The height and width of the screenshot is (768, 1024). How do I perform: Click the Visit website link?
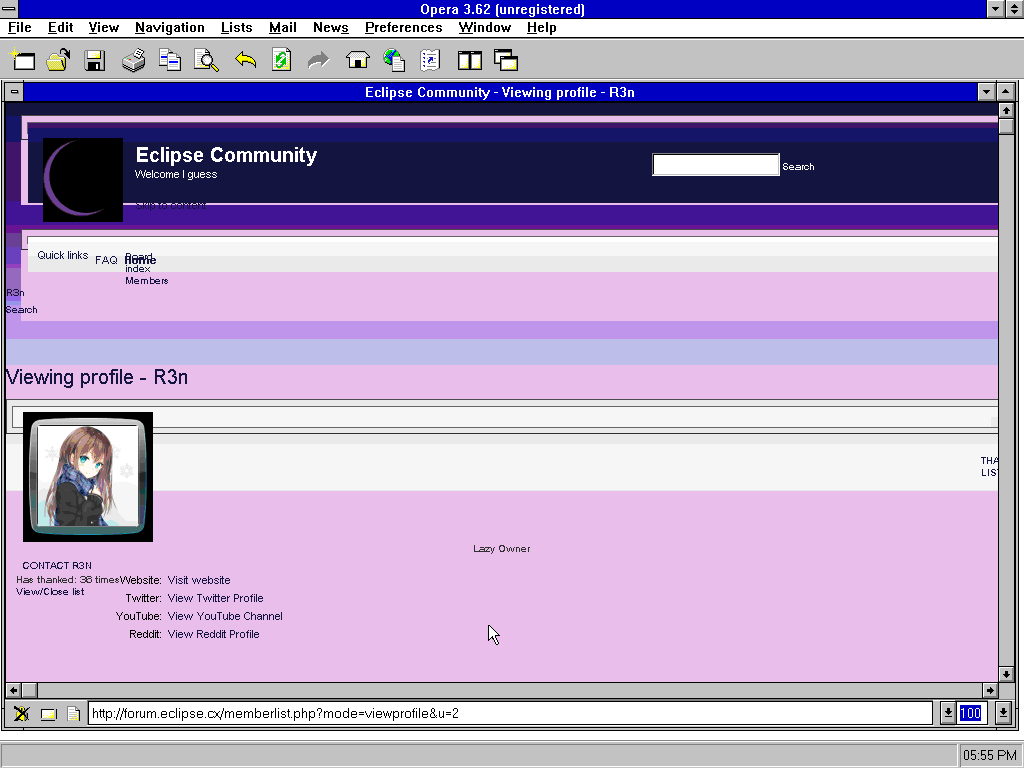tap(199, 579)
